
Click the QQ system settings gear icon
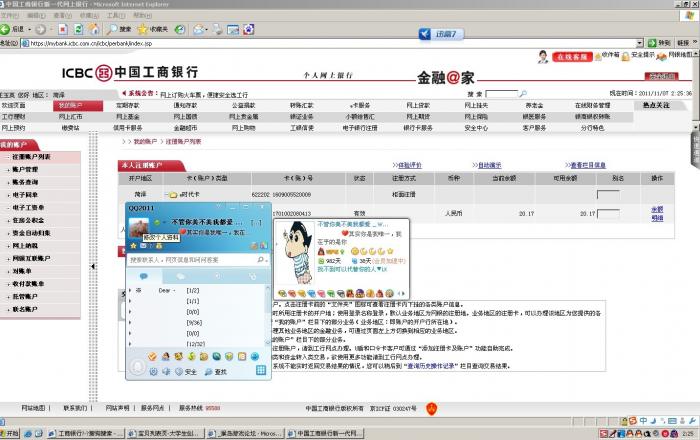pyautogui.click(x=153, y=371)
